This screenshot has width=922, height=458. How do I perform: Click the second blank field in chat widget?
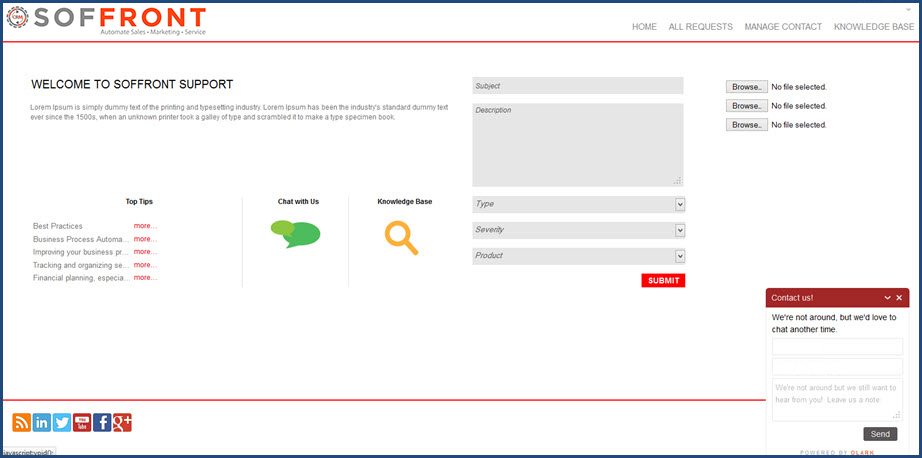[x=837, y=367]
